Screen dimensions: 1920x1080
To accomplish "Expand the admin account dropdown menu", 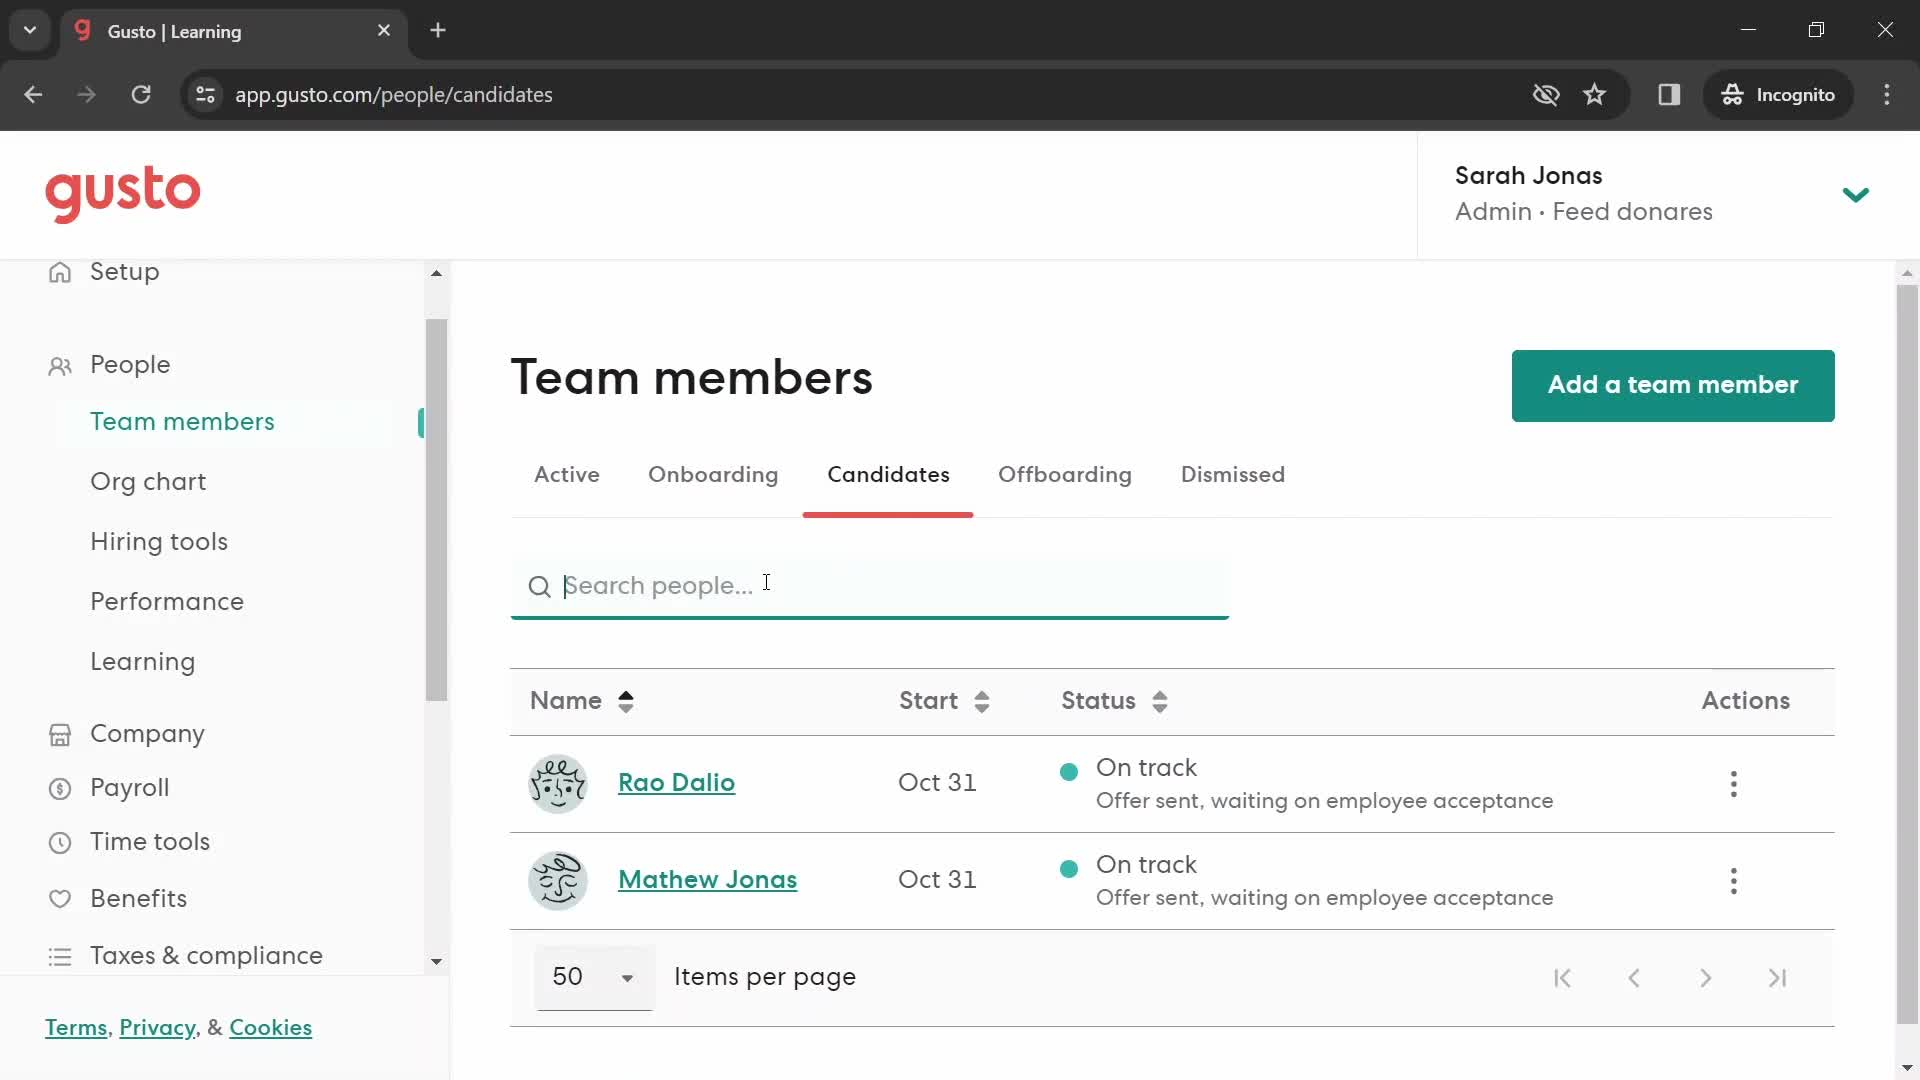I will 1857,193.
